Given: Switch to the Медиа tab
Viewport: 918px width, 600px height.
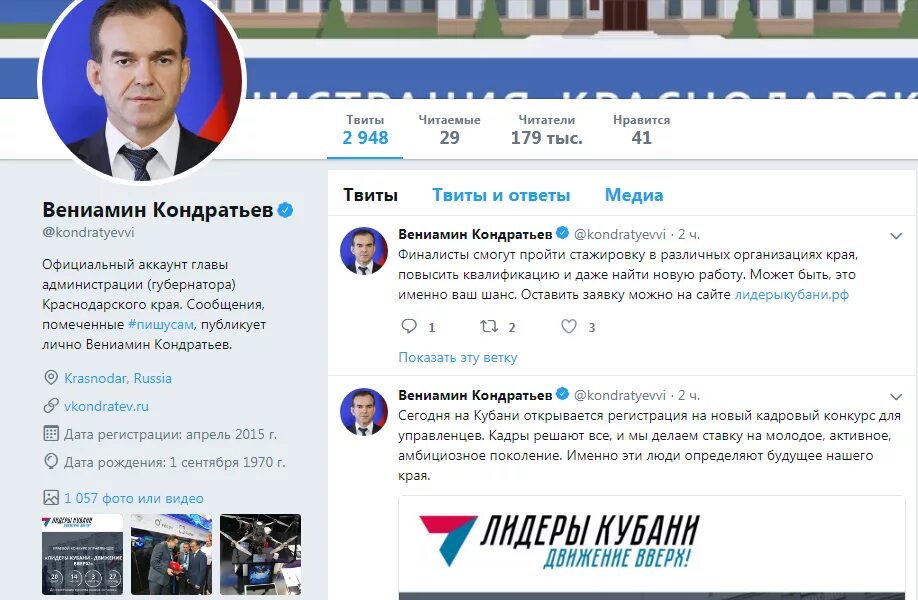Looking at the screenshot, I should point(634,195).
